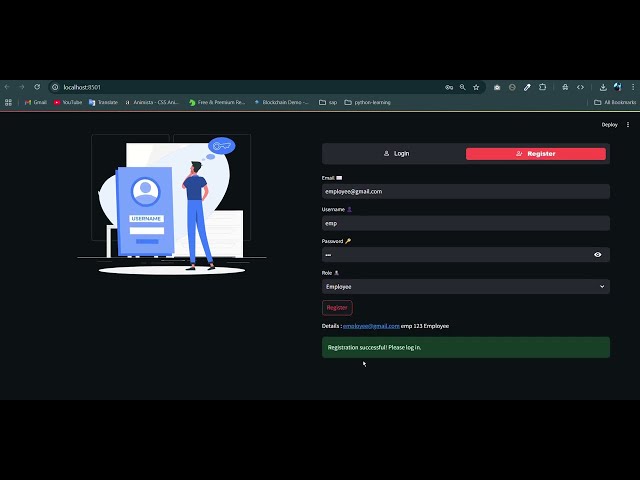Screen dimensions: 640x480
Task: Open the employee@gmail.com details link
Action: (x=371, y=326)
